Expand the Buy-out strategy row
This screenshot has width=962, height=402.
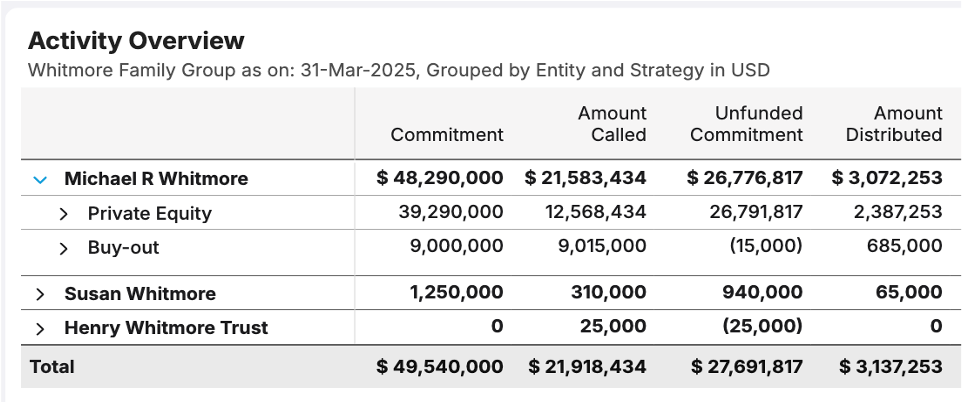(x=63, y=248)
